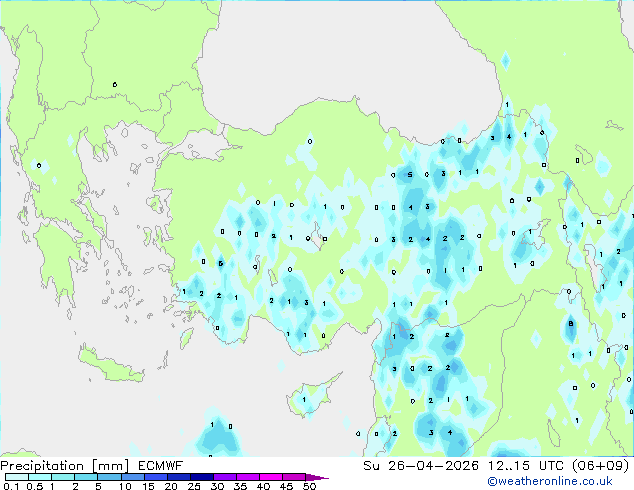The width and height of the screenshot is (634, 490).
Task: Click legend label '35'
Action: (240, 486)
